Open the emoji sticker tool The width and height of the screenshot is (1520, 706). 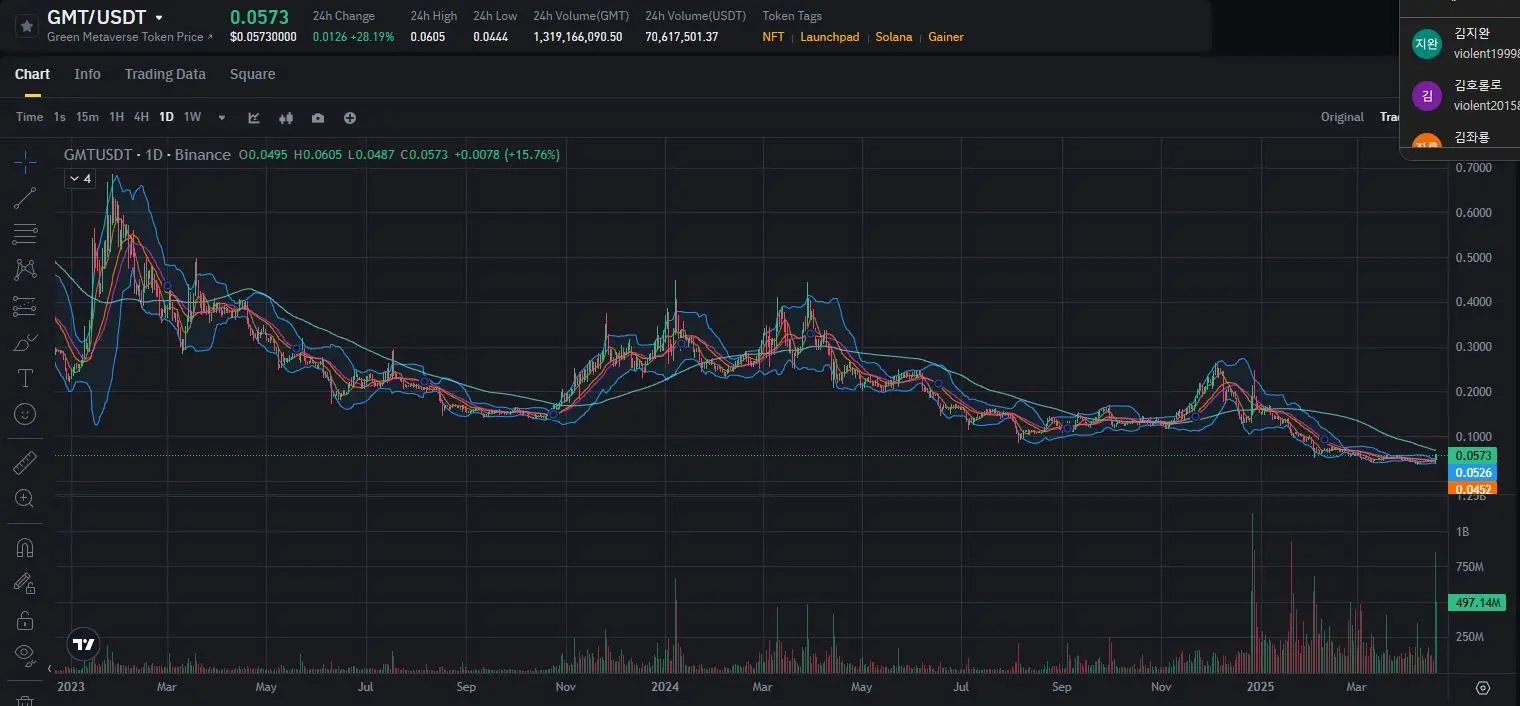(25, 414)
